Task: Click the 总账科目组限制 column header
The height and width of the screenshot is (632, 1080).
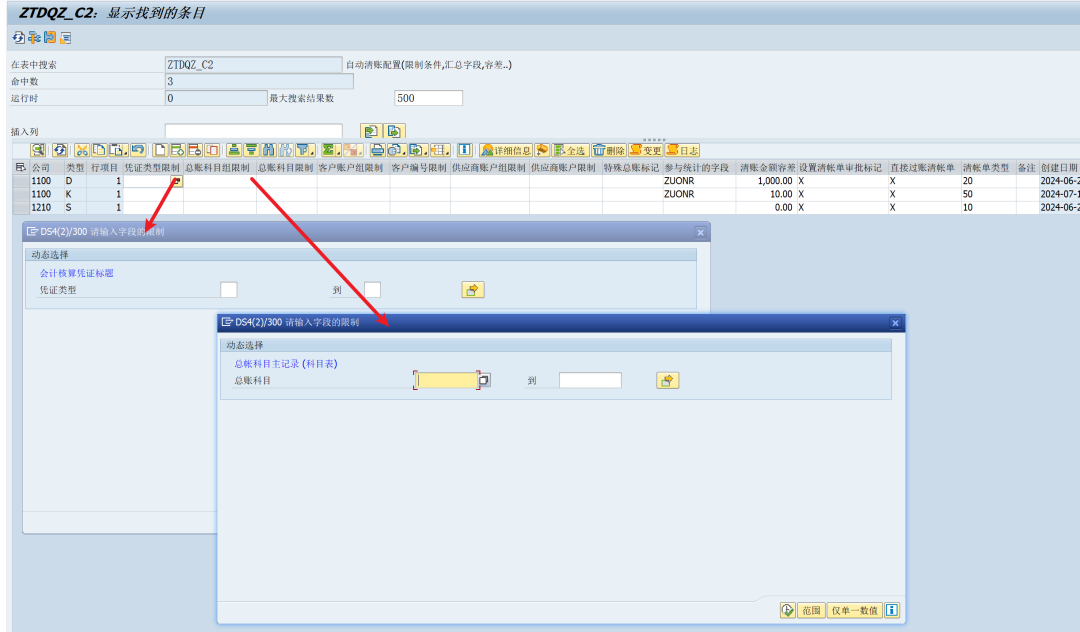Action: pyautogui.click(x=220, y=167)
